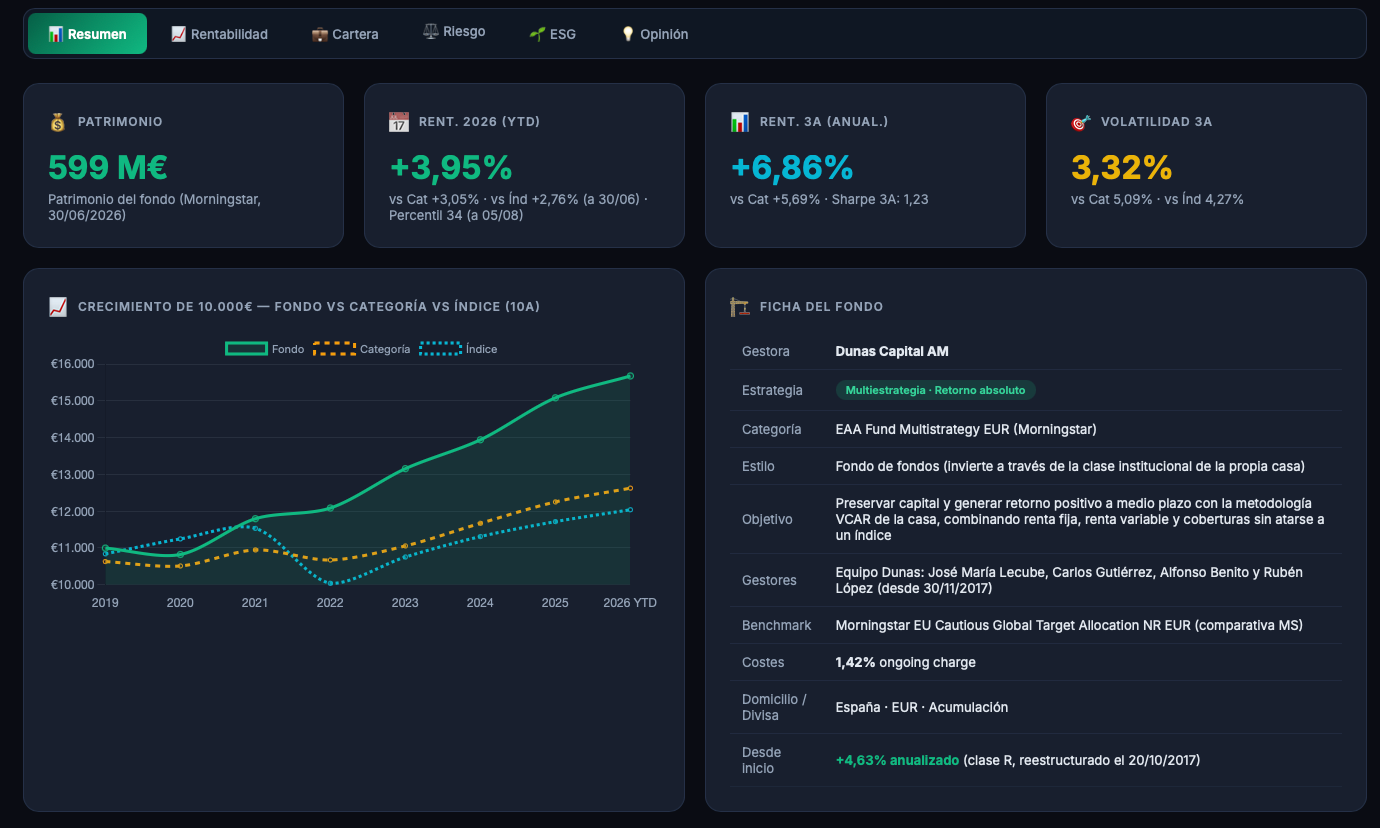Select the Resumen tab

click(87, 34)
